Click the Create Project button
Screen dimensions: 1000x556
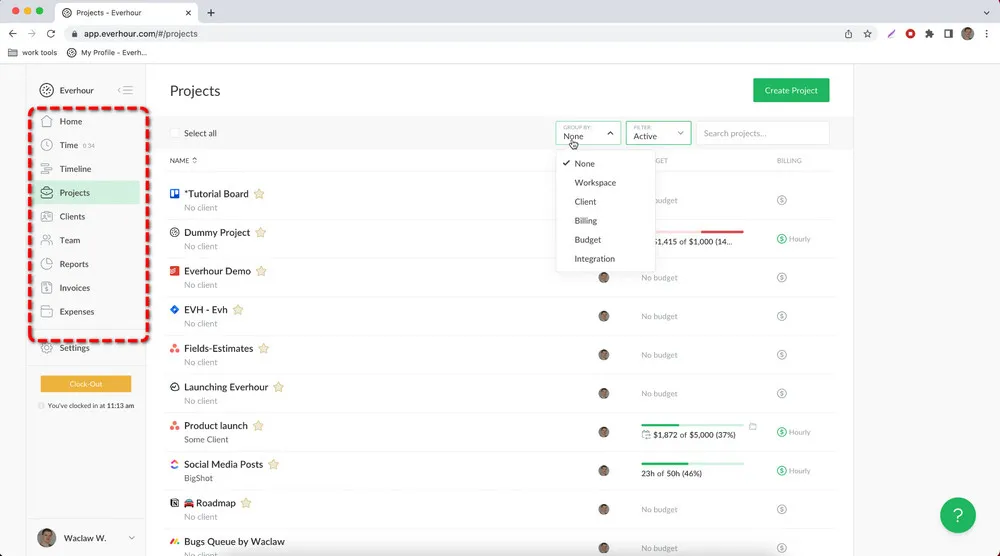[791, 91]
